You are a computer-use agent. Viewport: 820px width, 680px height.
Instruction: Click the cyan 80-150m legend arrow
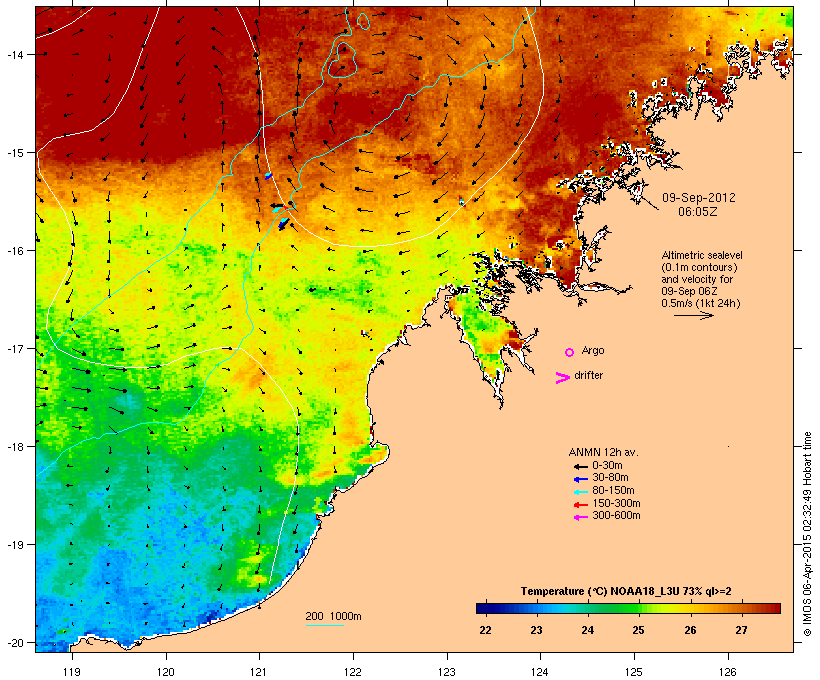click(581, 492)
